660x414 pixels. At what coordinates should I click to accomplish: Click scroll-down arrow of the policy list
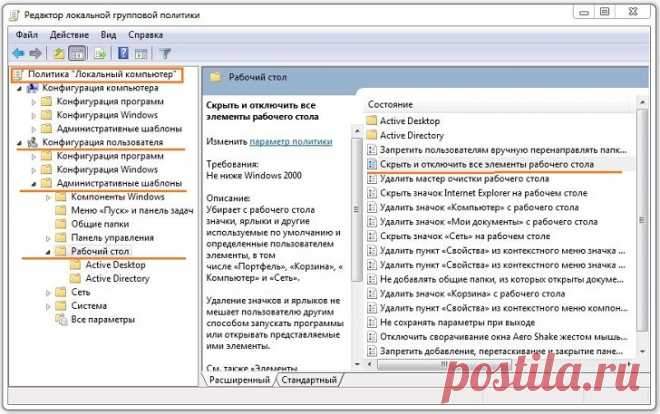coord(642,351)
